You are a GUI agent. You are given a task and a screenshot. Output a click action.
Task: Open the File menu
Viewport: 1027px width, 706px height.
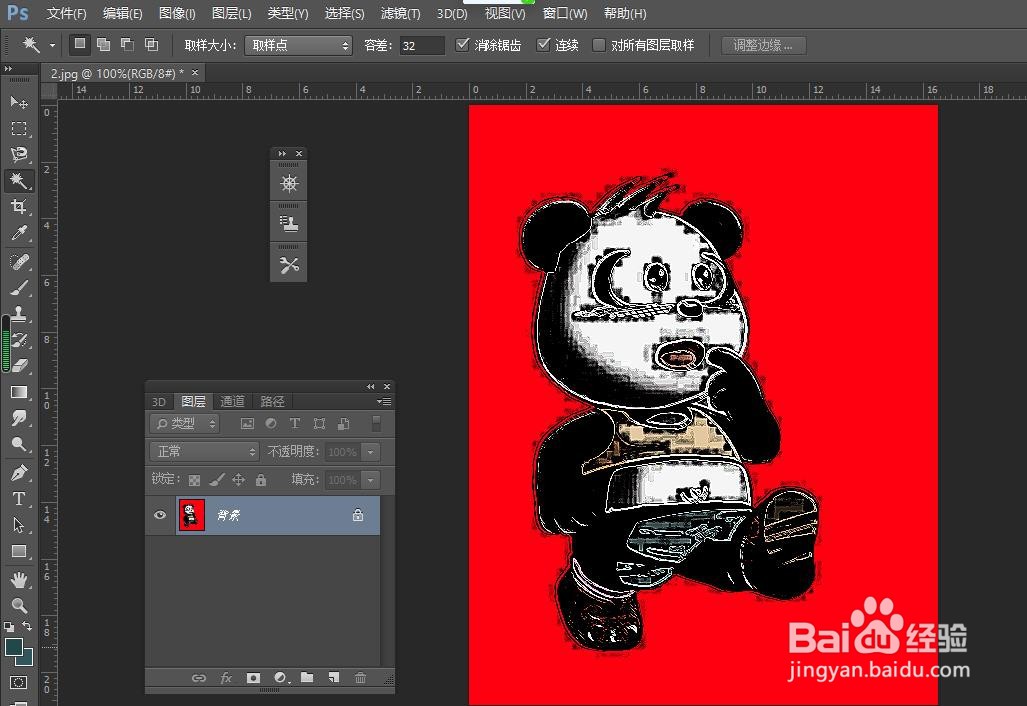point(66,13)
